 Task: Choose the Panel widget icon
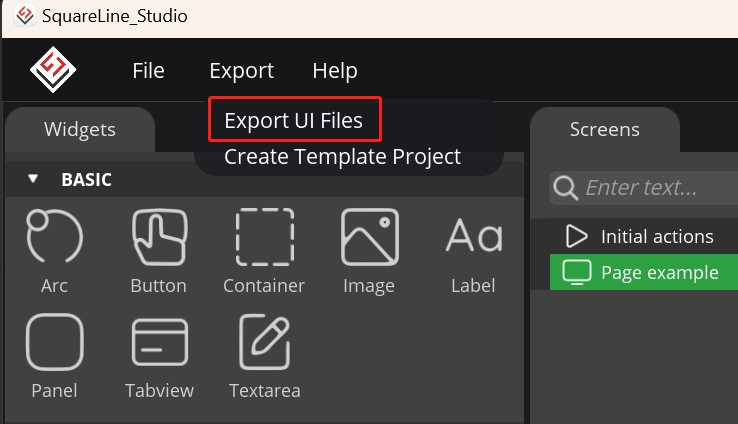pos(55,342)
